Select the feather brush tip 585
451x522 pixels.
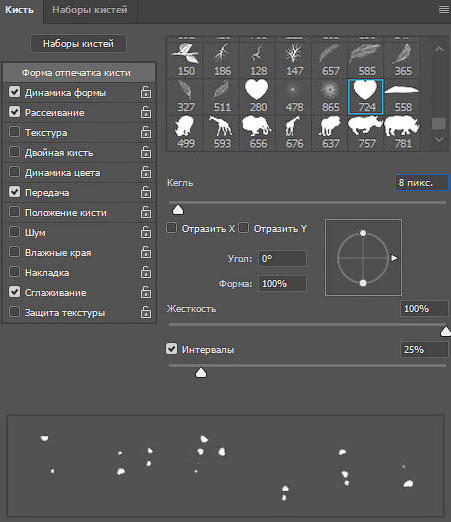365,60
